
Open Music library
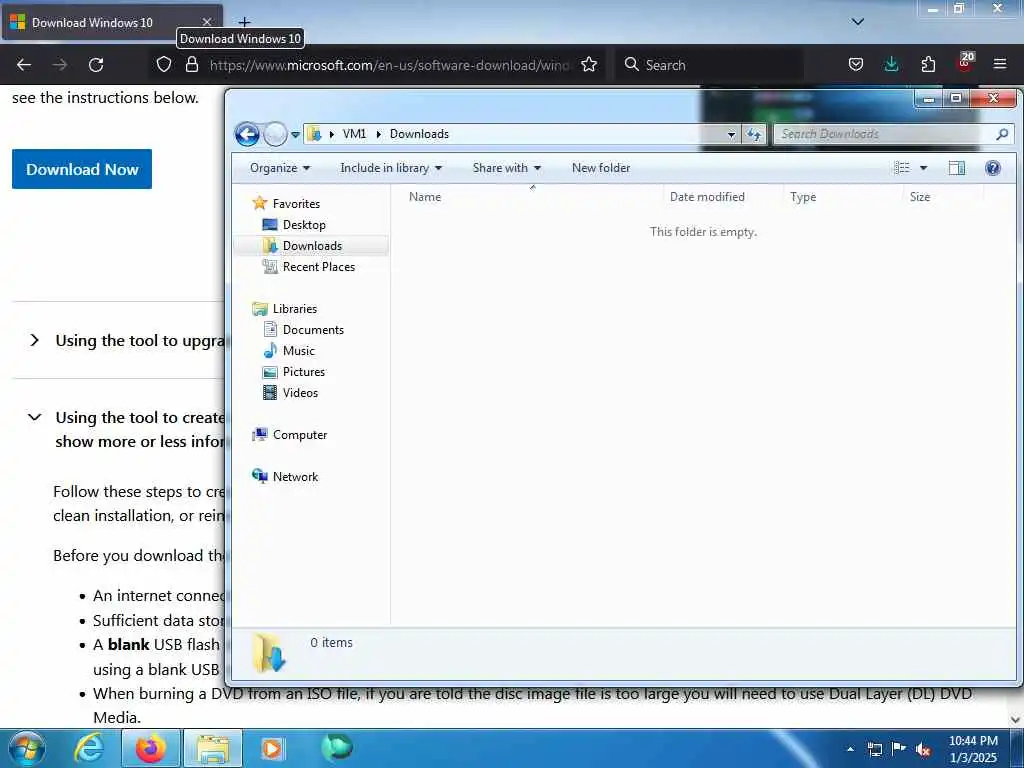point(298,351)
